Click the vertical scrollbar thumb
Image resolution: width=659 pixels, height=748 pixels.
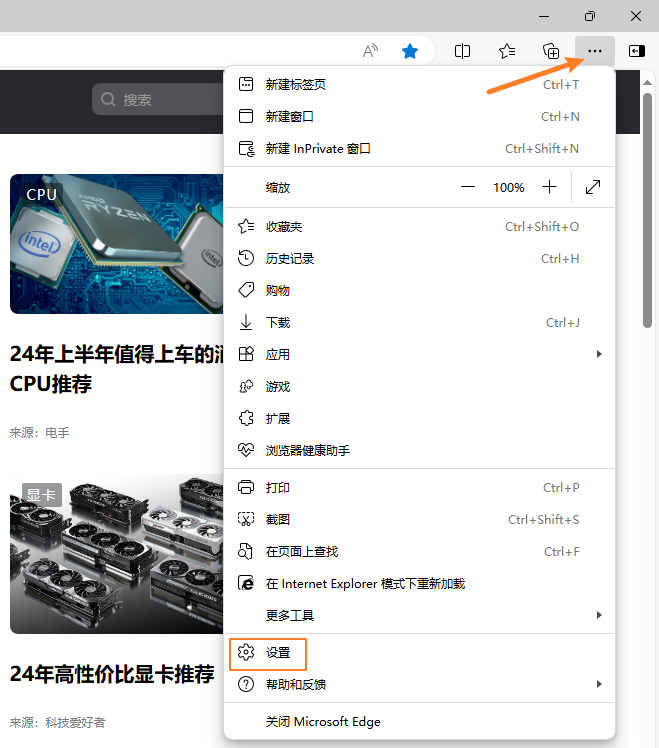tap(647, 210)
